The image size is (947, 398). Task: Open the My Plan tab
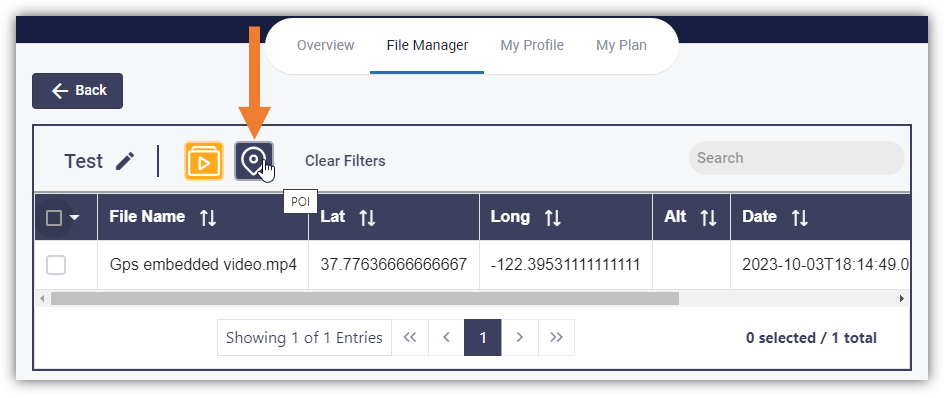coord(621,45)
